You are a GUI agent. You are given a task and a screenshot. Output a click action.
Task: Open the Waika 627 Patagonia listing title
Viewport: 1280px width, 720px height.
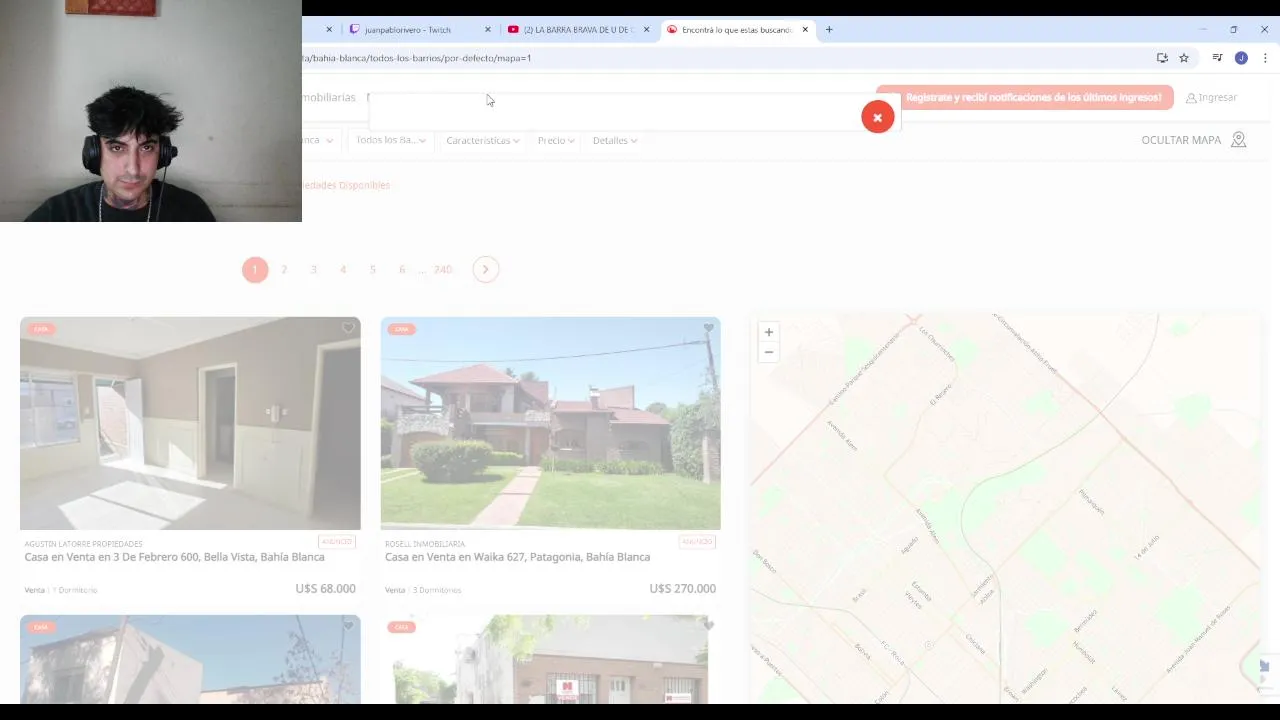[x=517, y=557]
